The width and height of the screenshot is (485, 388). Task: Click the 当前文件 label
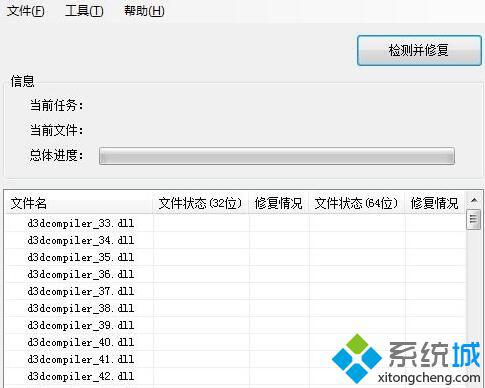click(x=56, y=130)
